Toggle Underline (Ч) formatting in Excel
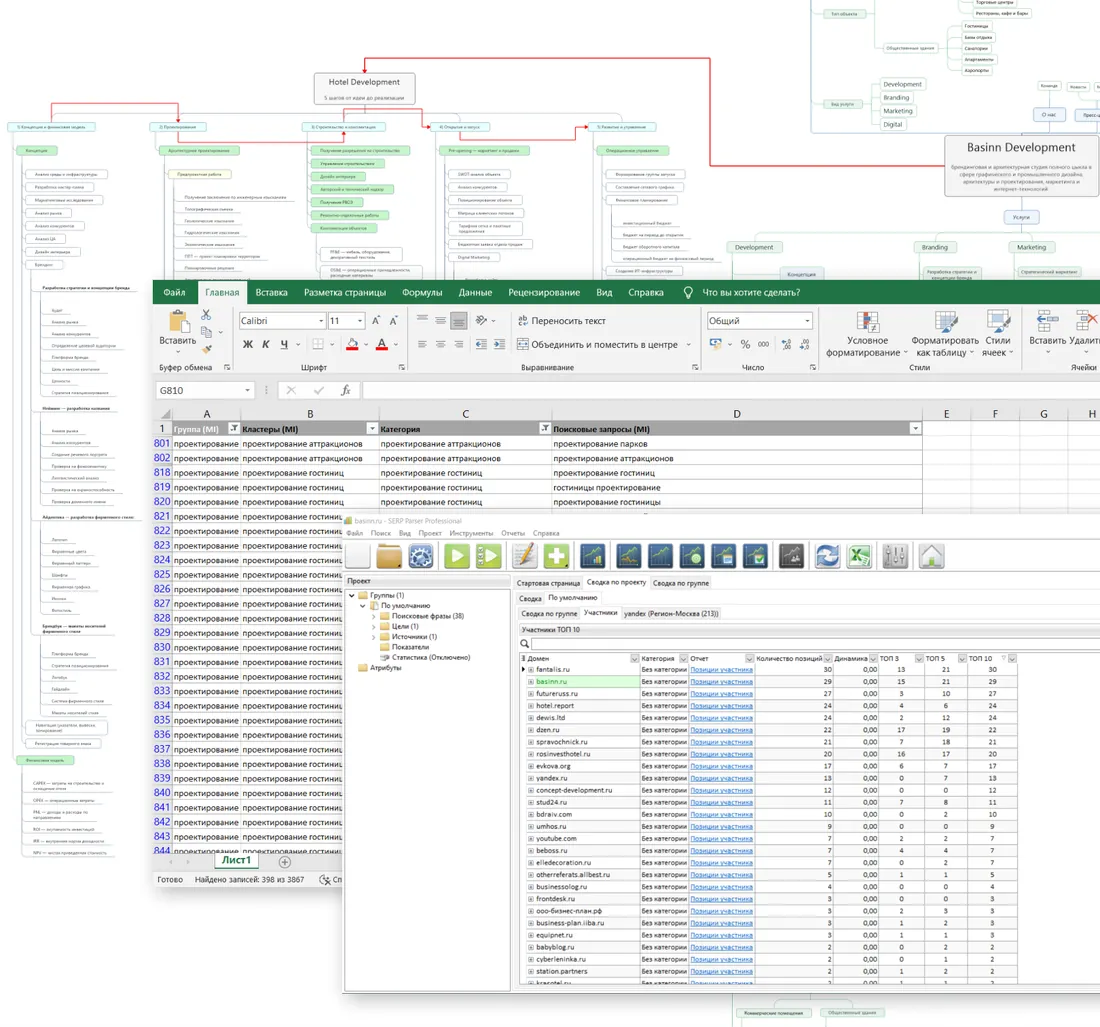Viewport: 1100px width, 1027px height. pos(284,344)
